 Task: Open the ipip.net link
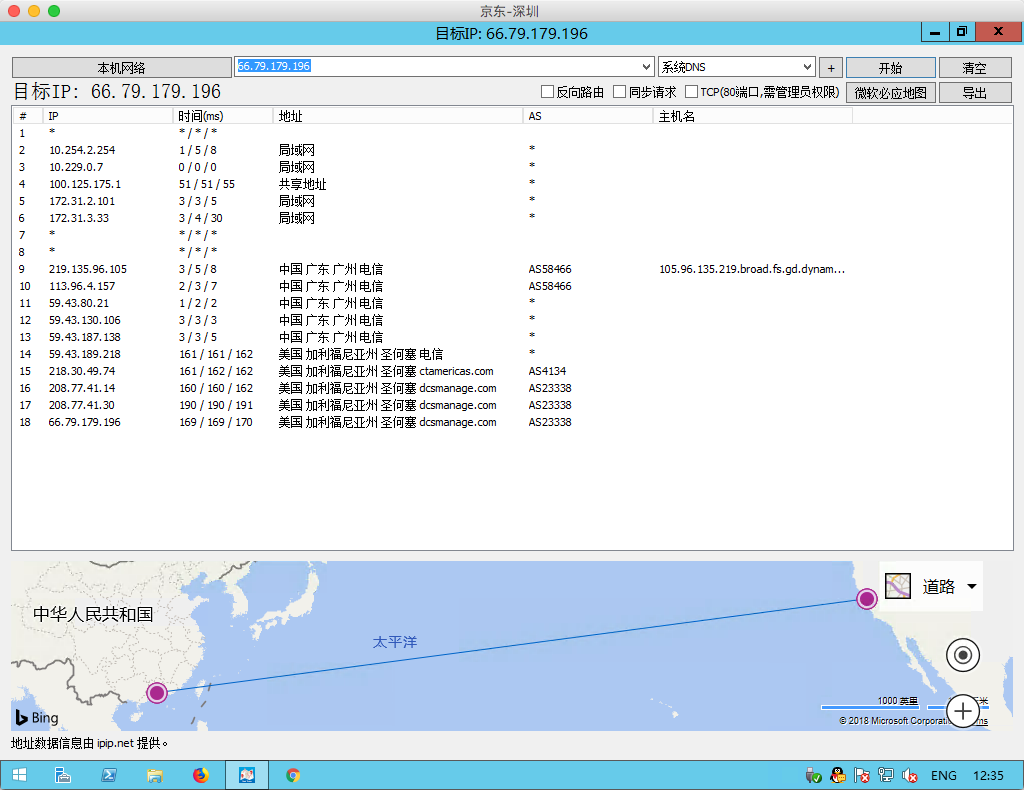click(x=116, y=743)
